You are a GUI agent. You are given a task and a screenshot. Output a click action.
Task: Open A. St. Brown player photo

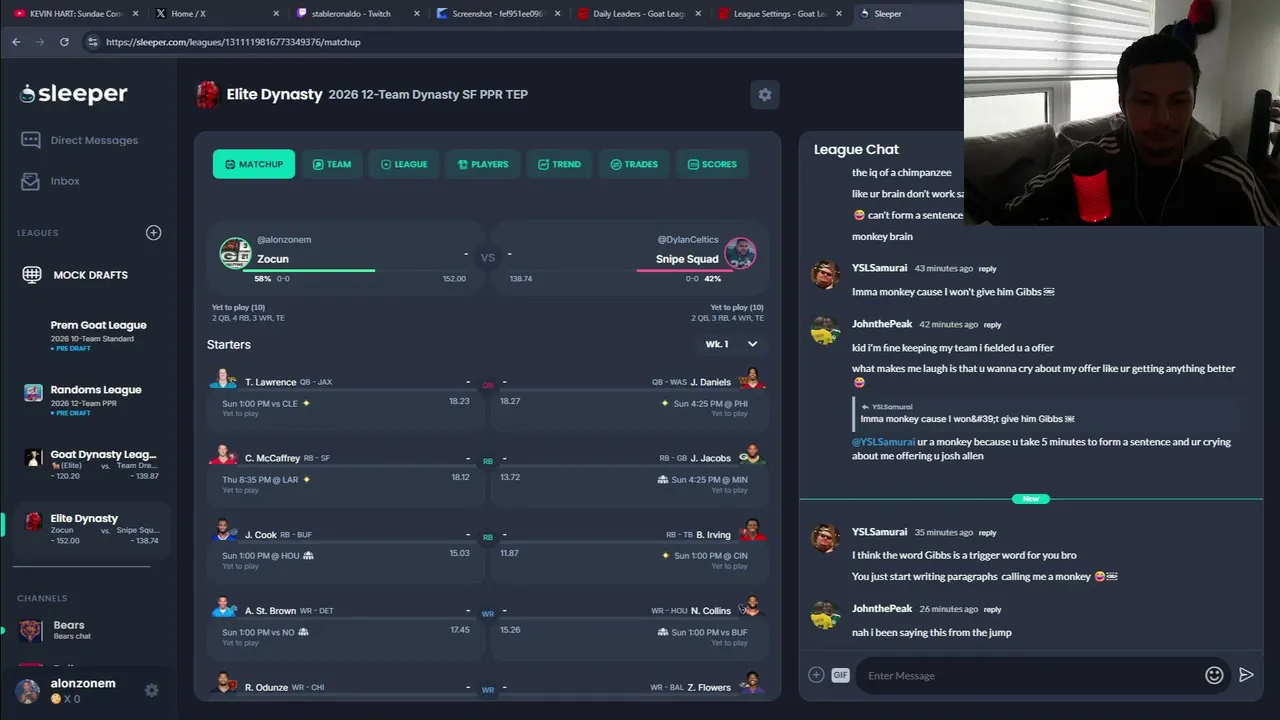[223, 607]
